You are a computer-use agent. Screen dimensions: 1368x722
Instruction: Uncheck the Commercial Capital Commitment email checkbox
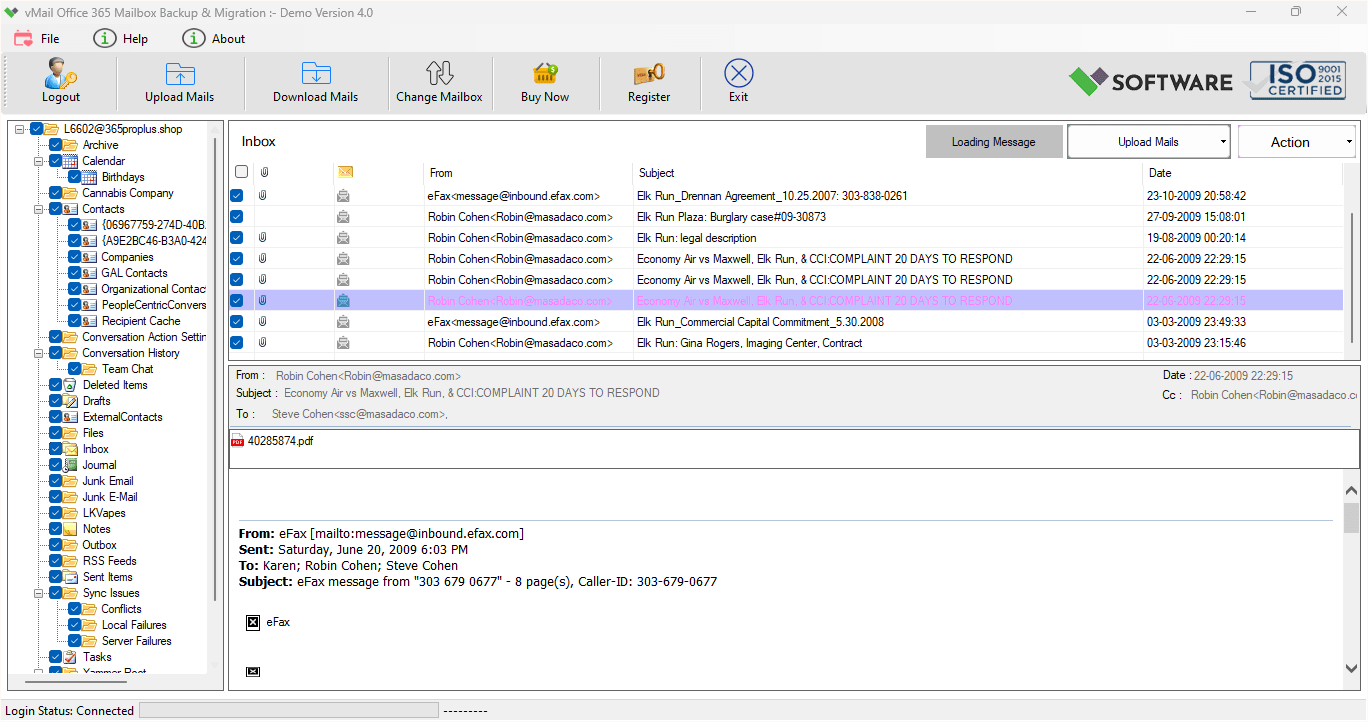click(x=237, y=322)
